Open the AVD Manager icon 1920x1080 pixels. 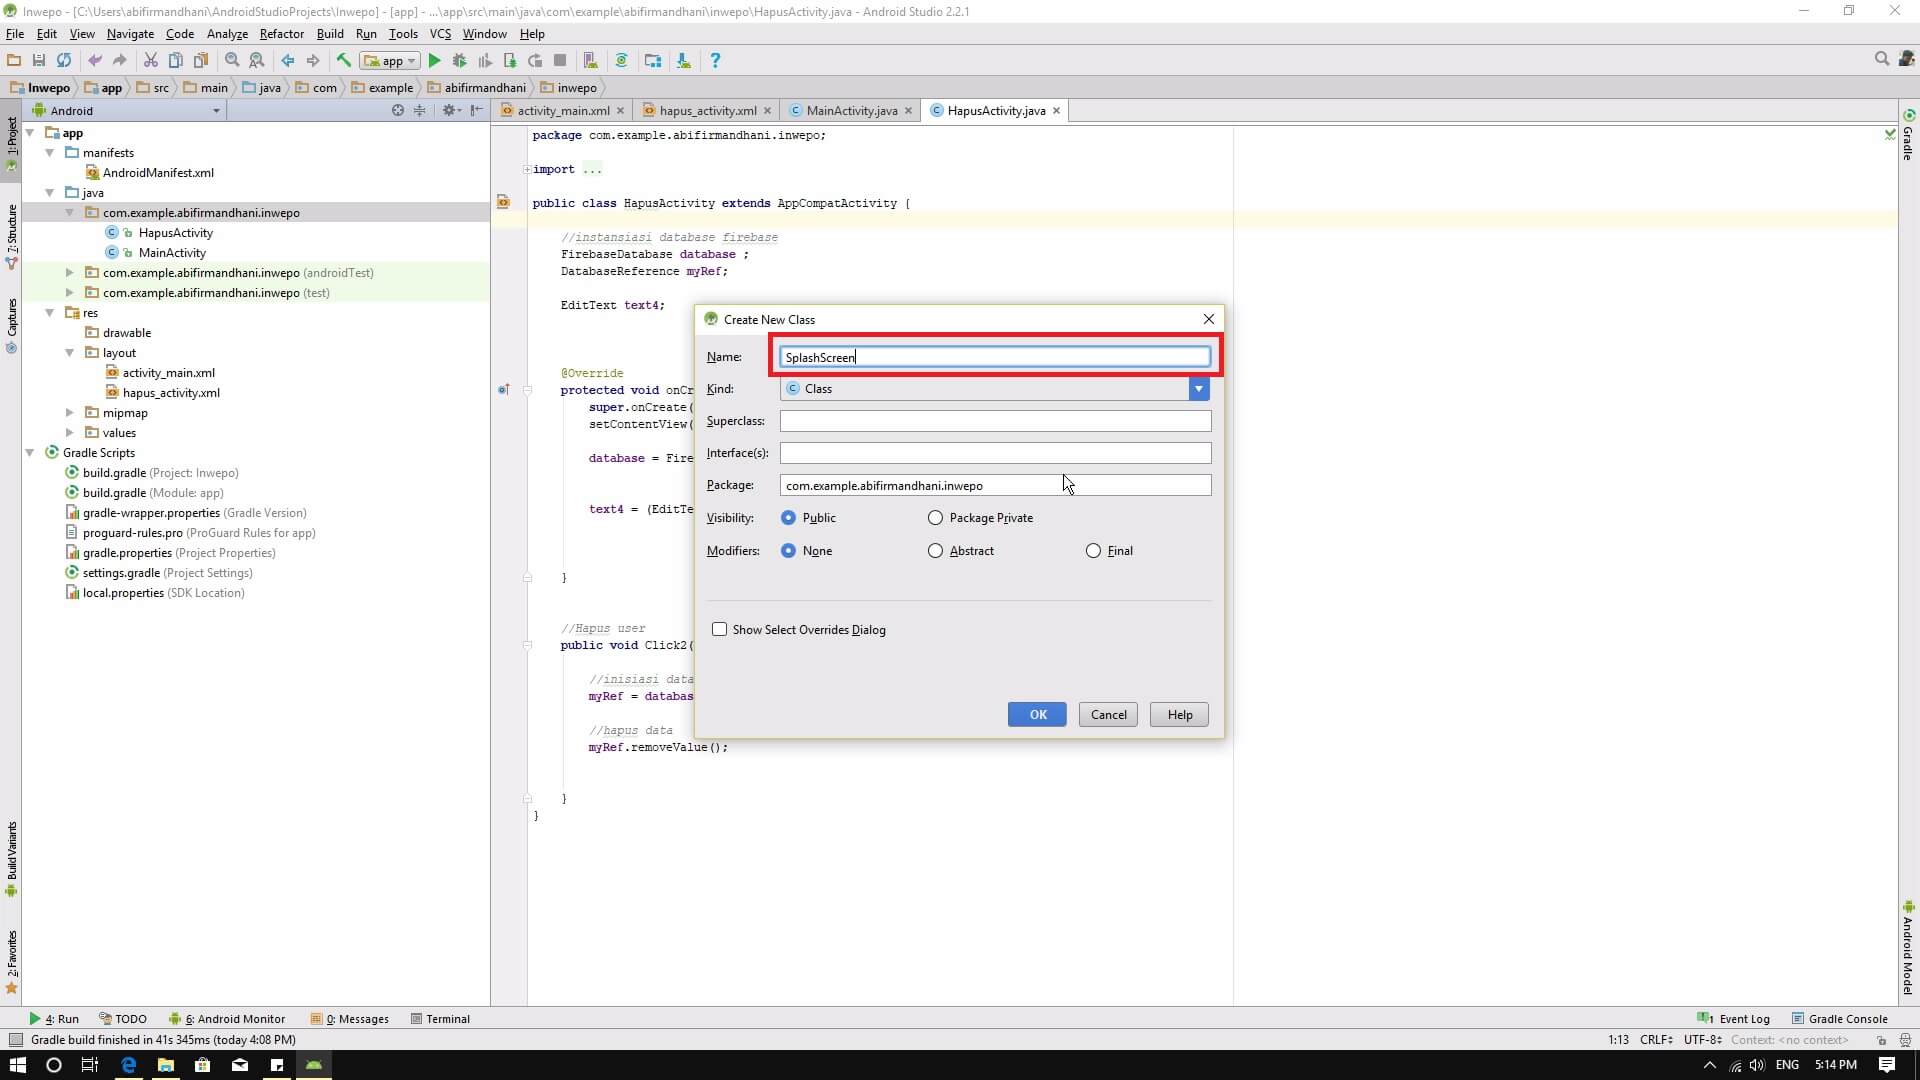pos(590,61)
